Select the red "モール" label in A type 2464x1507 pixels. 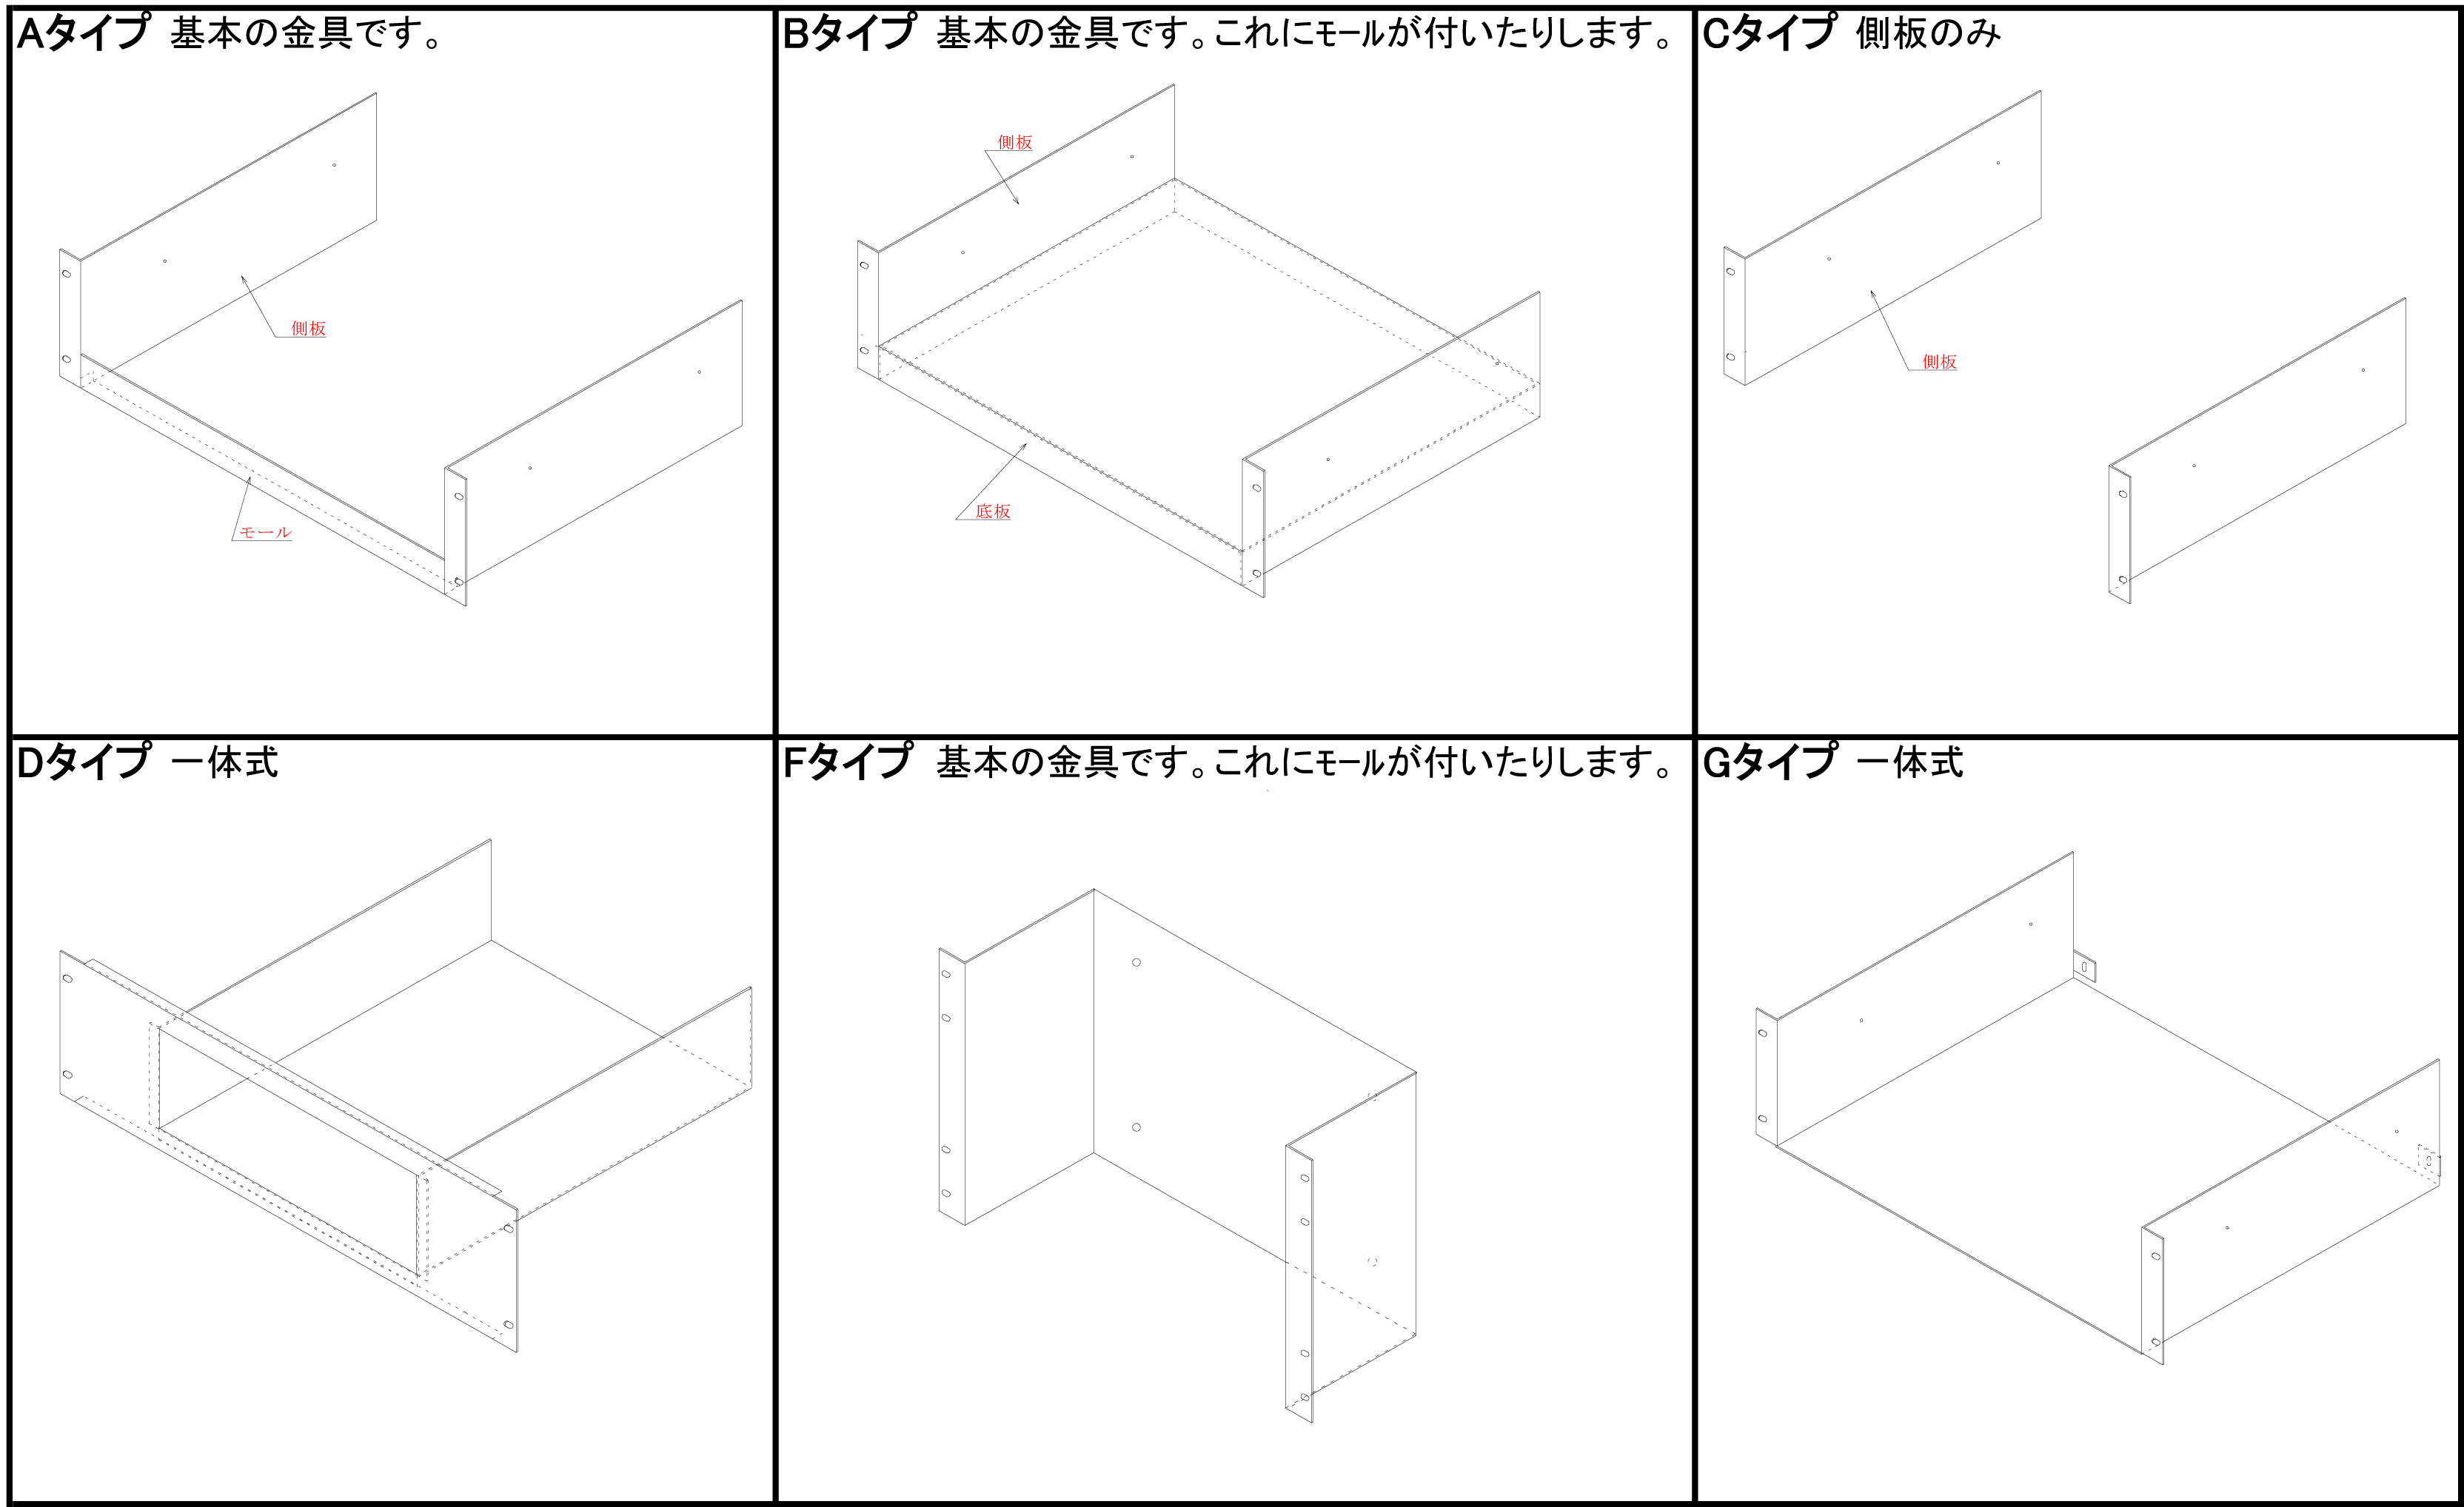265,532
